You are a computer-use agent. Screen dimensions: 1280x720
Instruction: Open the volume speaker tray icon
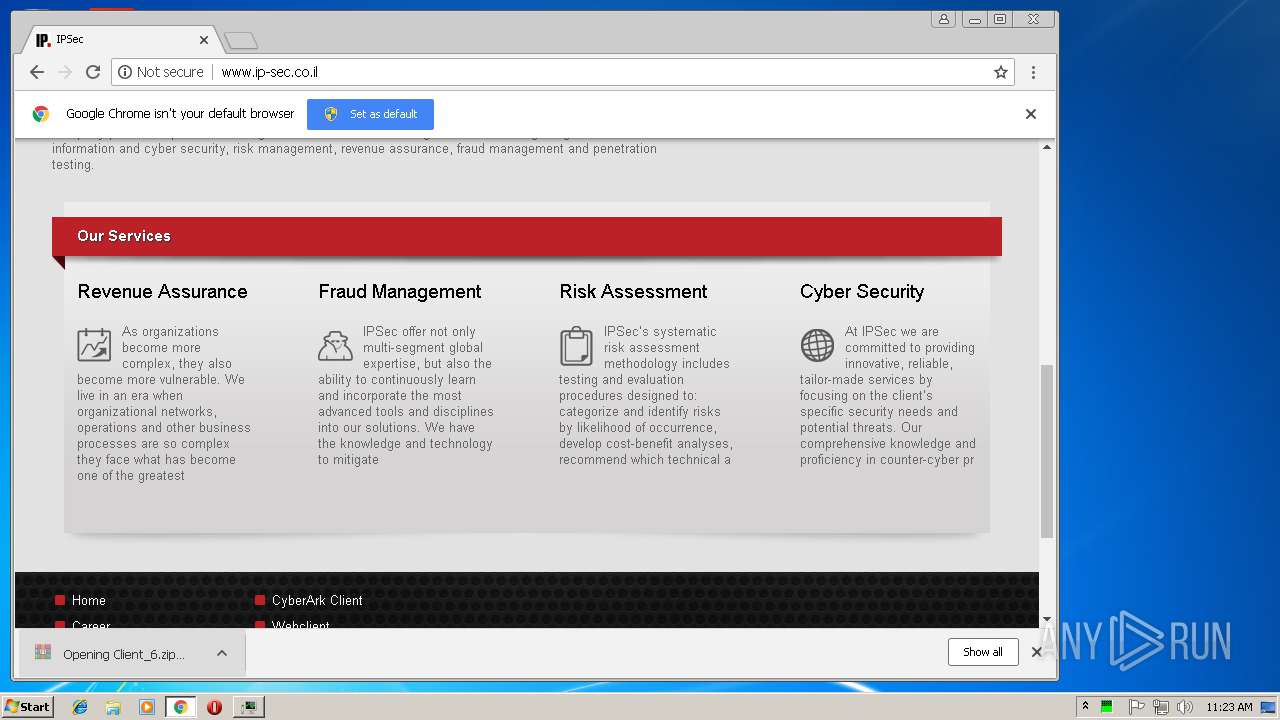pyautogui.click(x=1184, y=707)
